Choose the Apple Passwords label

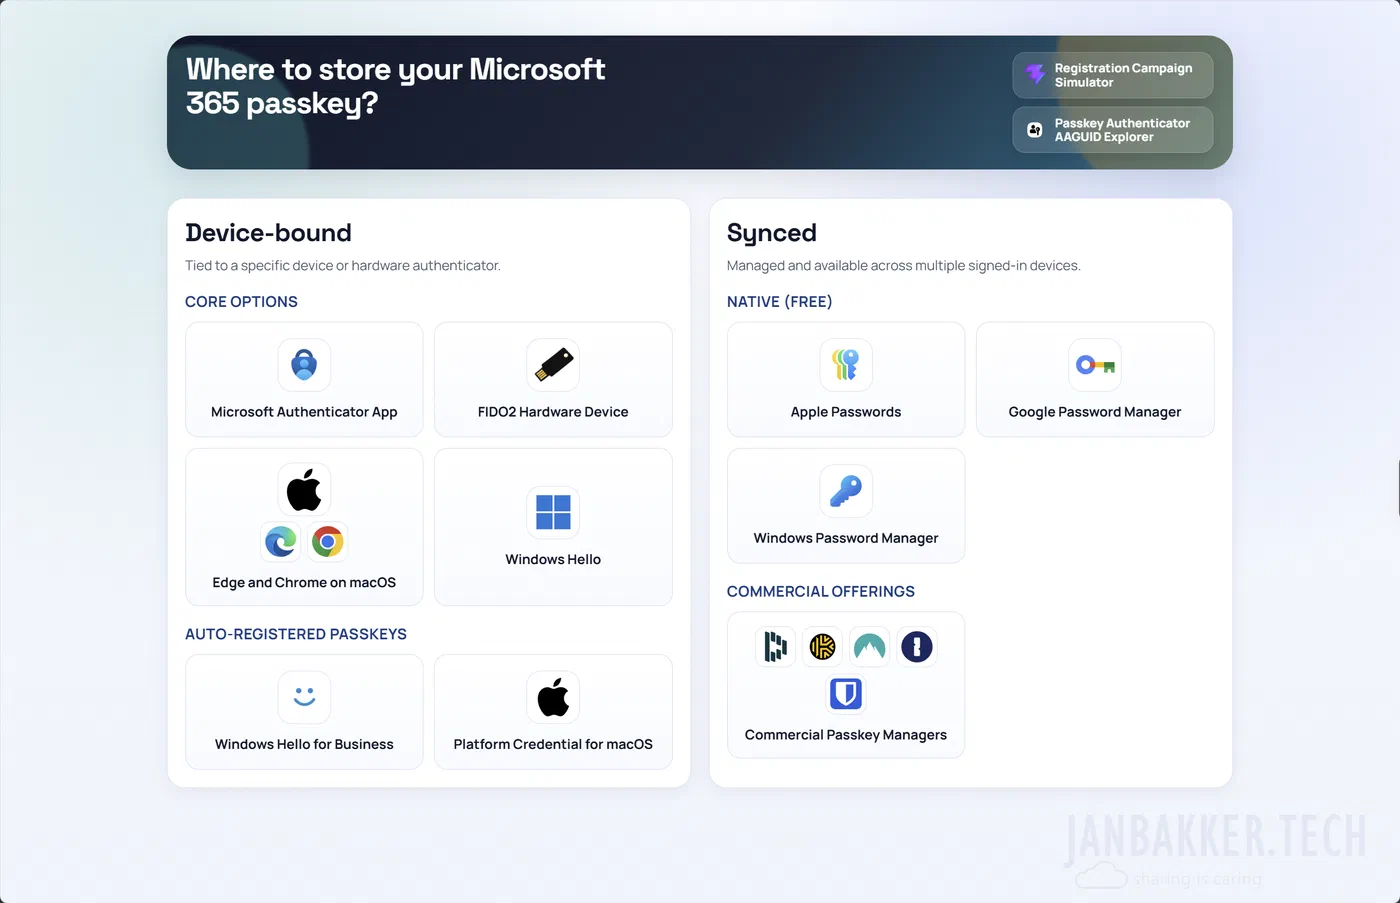pos(846,412)
